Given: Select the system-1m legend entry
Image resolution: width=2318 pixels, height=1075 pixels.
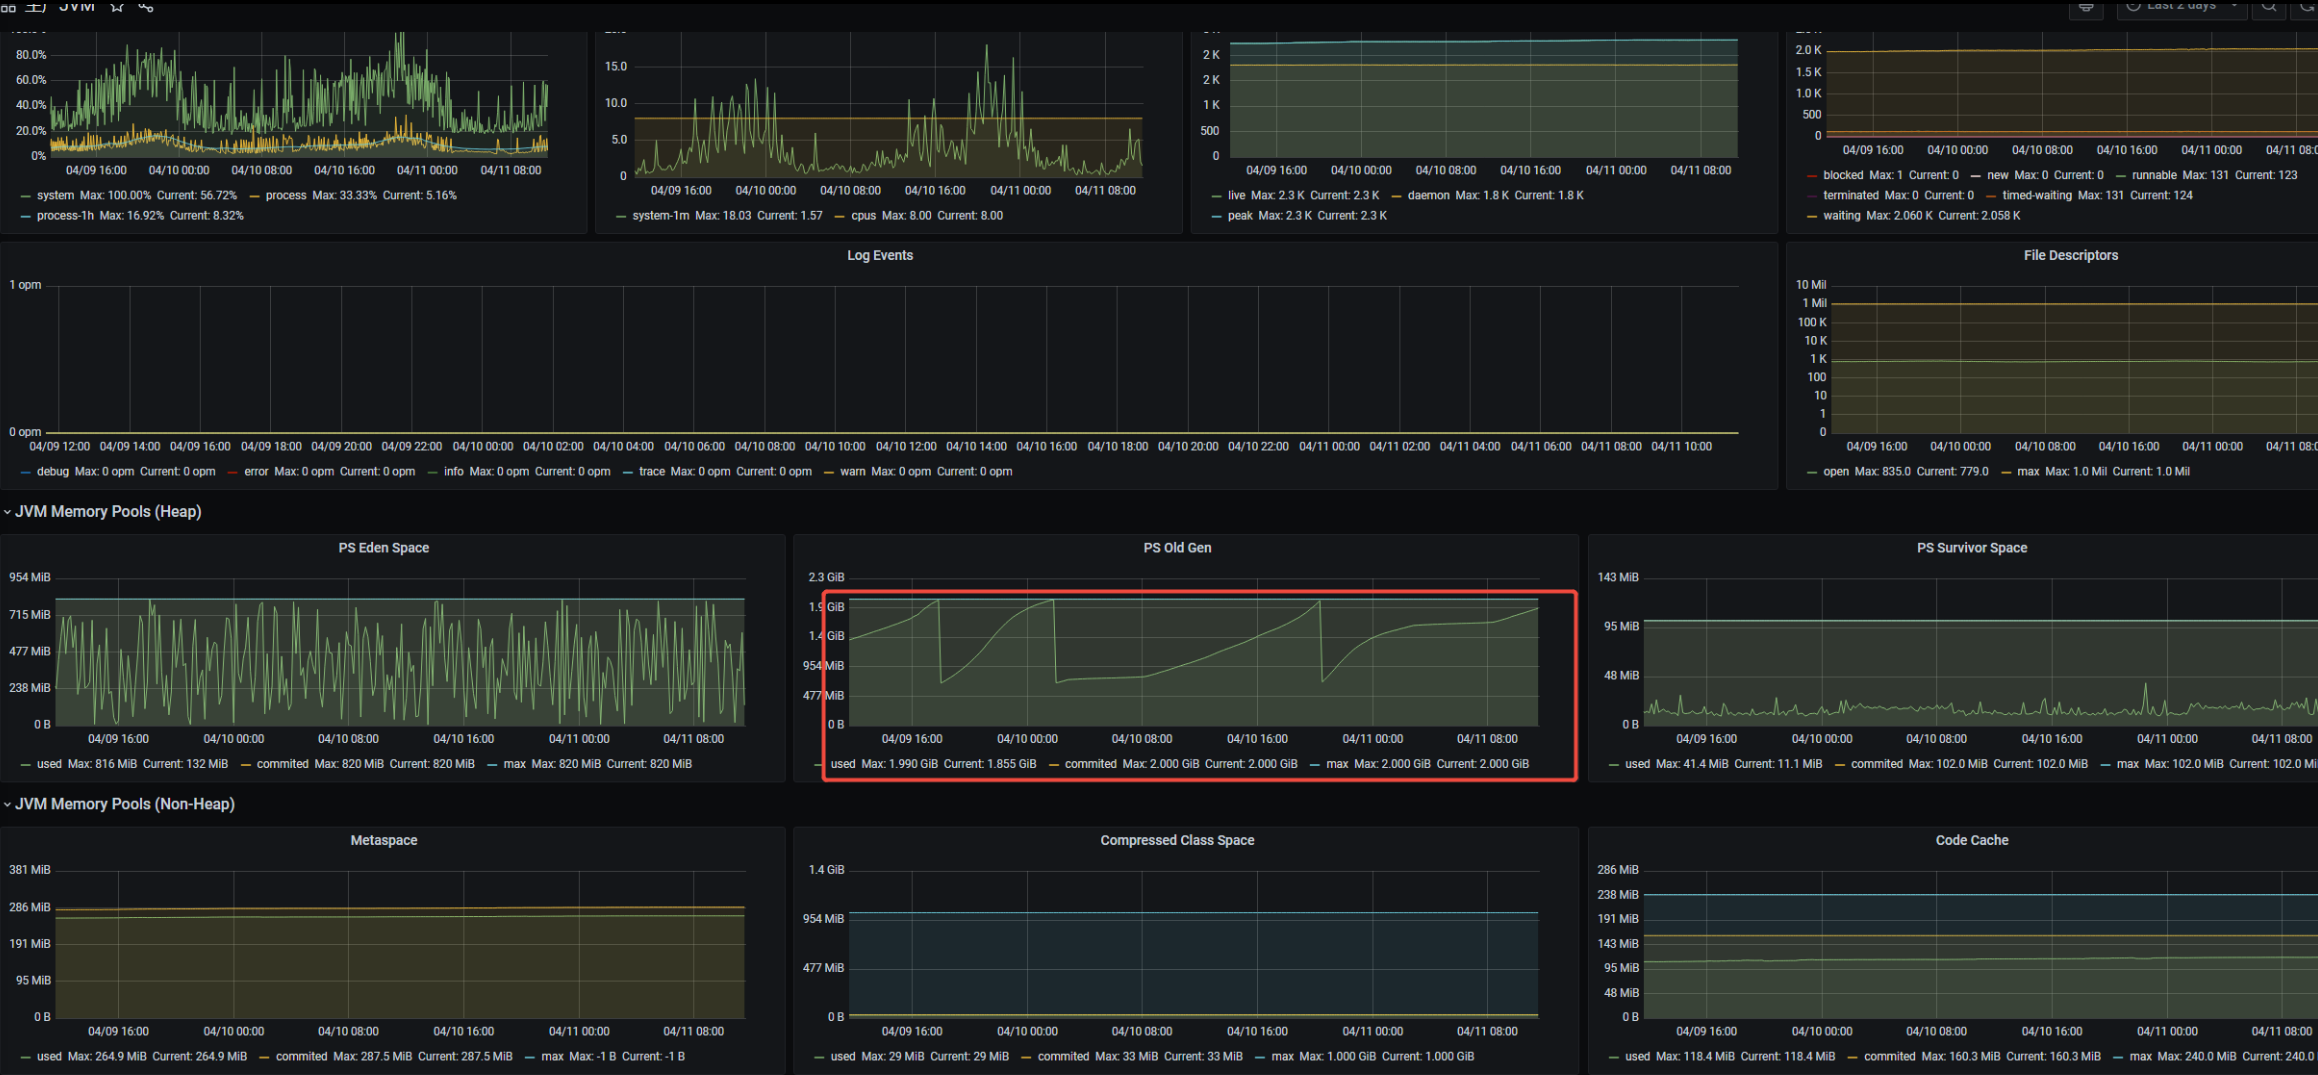Looking at the screenshot, I should pyautogui.click(x=661, y=216).
